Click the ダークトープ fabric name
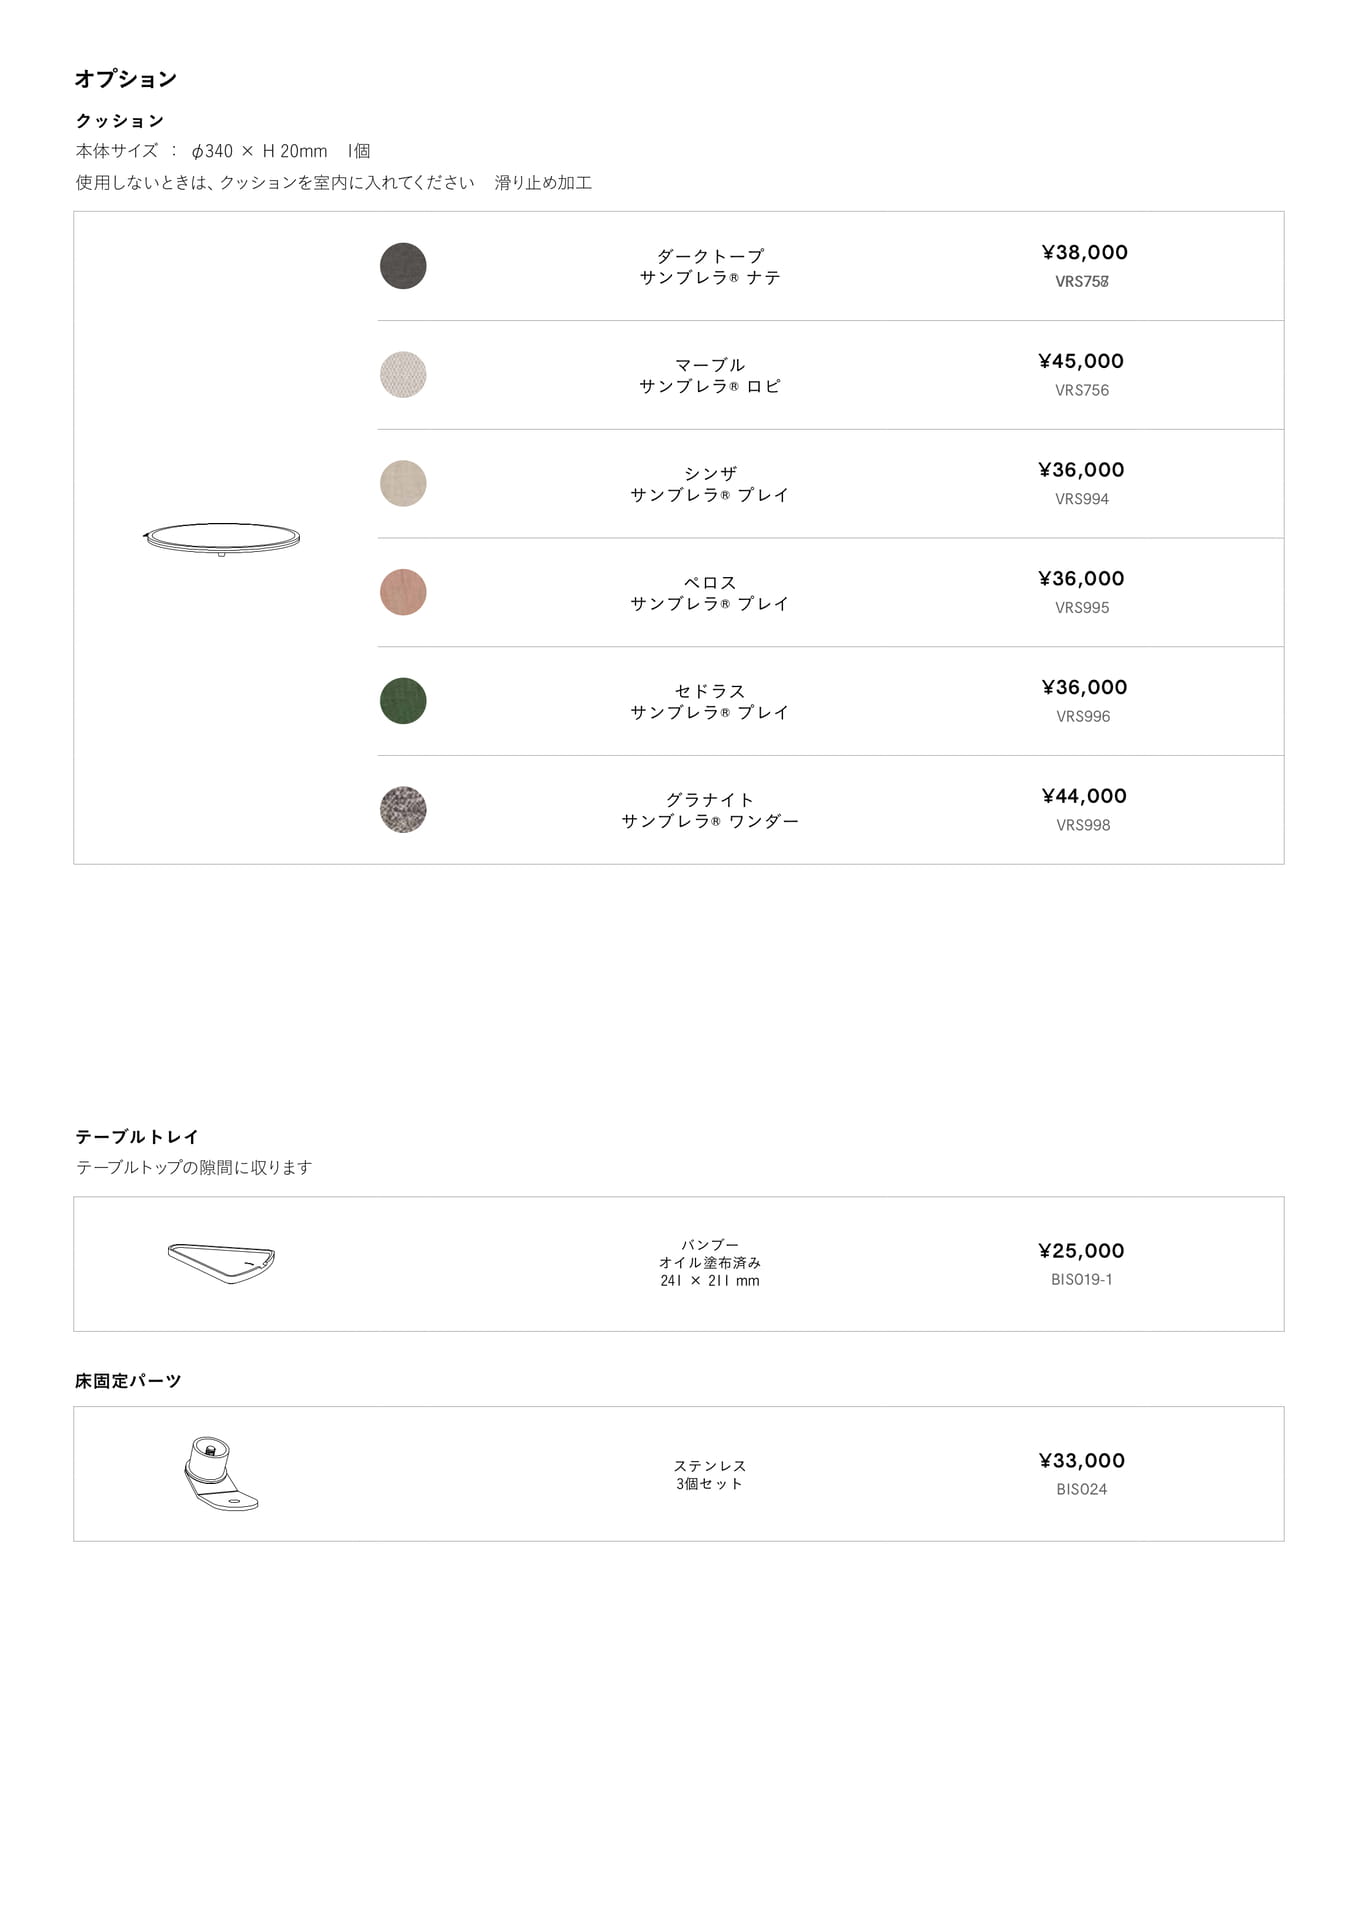Viewport: 1358px width, 1920px height. (x=710, y=256)
